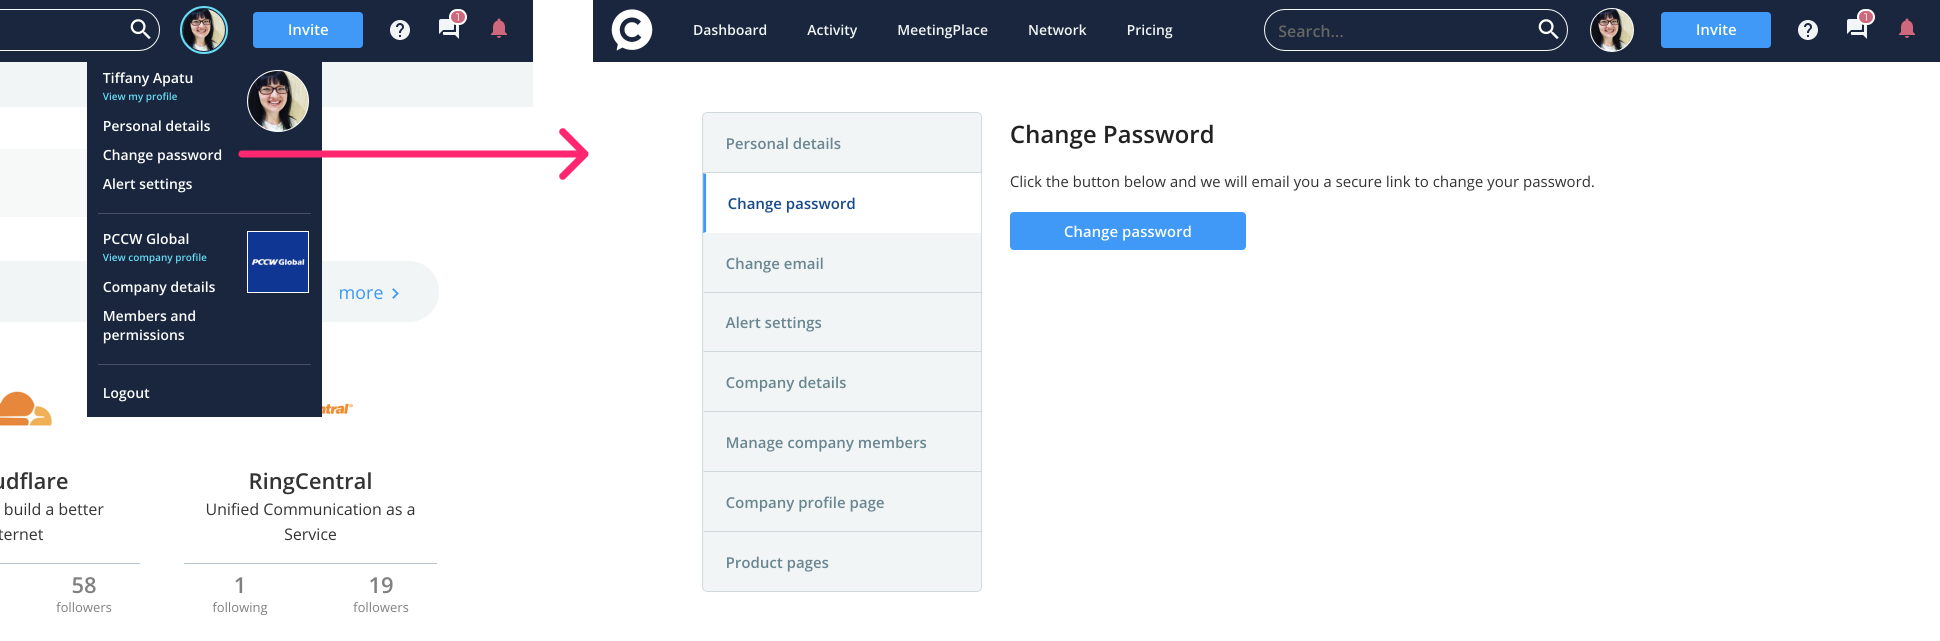Click inside the Search... input field
This screenshot has width=1940, height=641.
pyautogui.click(x=1400, y=31)
